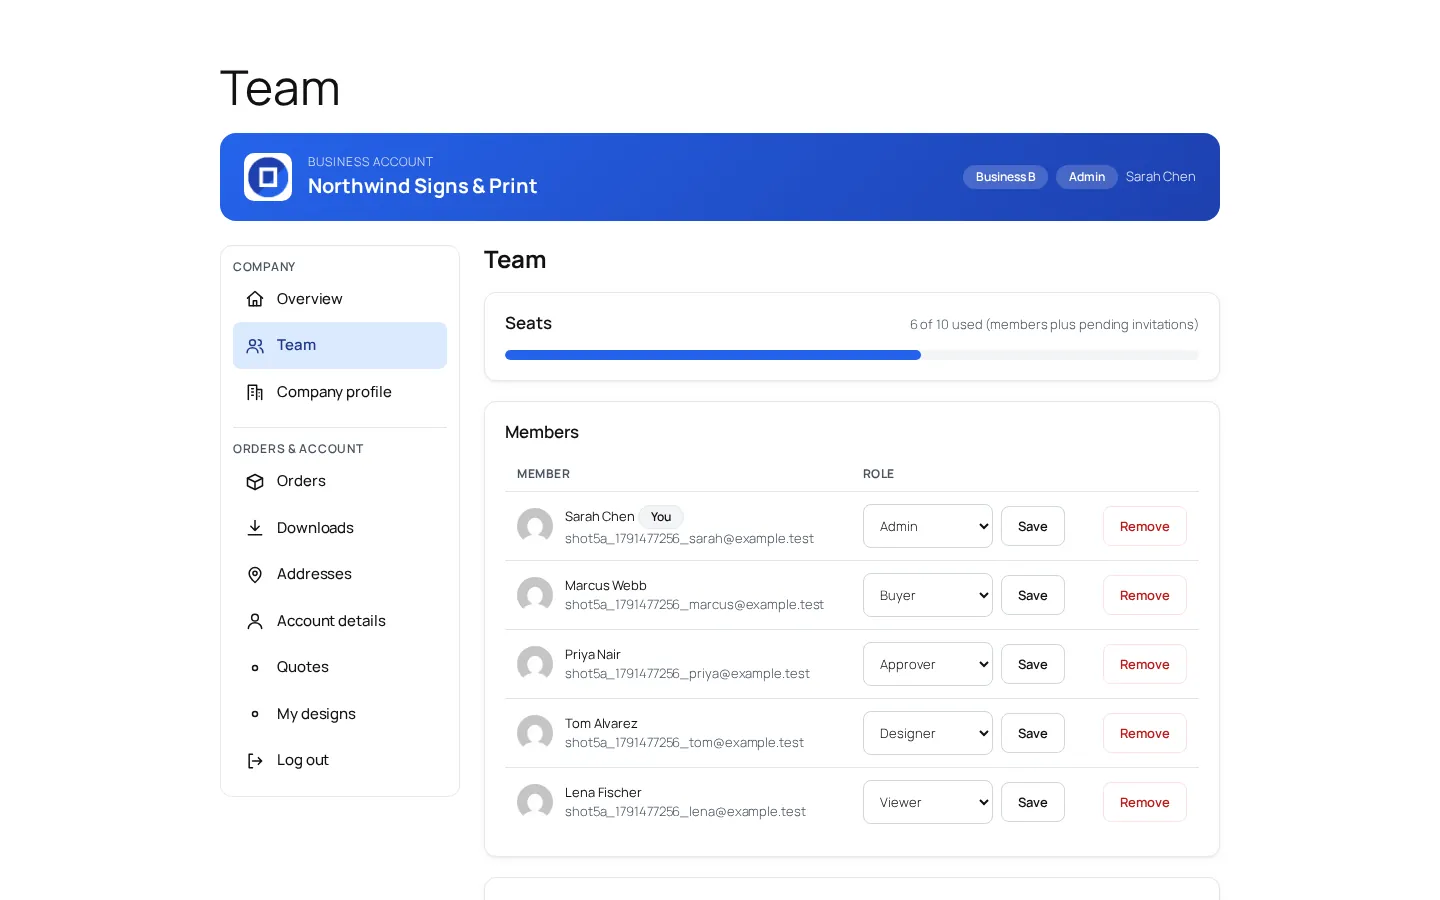The width and height of the screenshot is (1440, 900).
Task: Click the Admin badge in header
Action: pyautogui.click(x=1087, y=177)
